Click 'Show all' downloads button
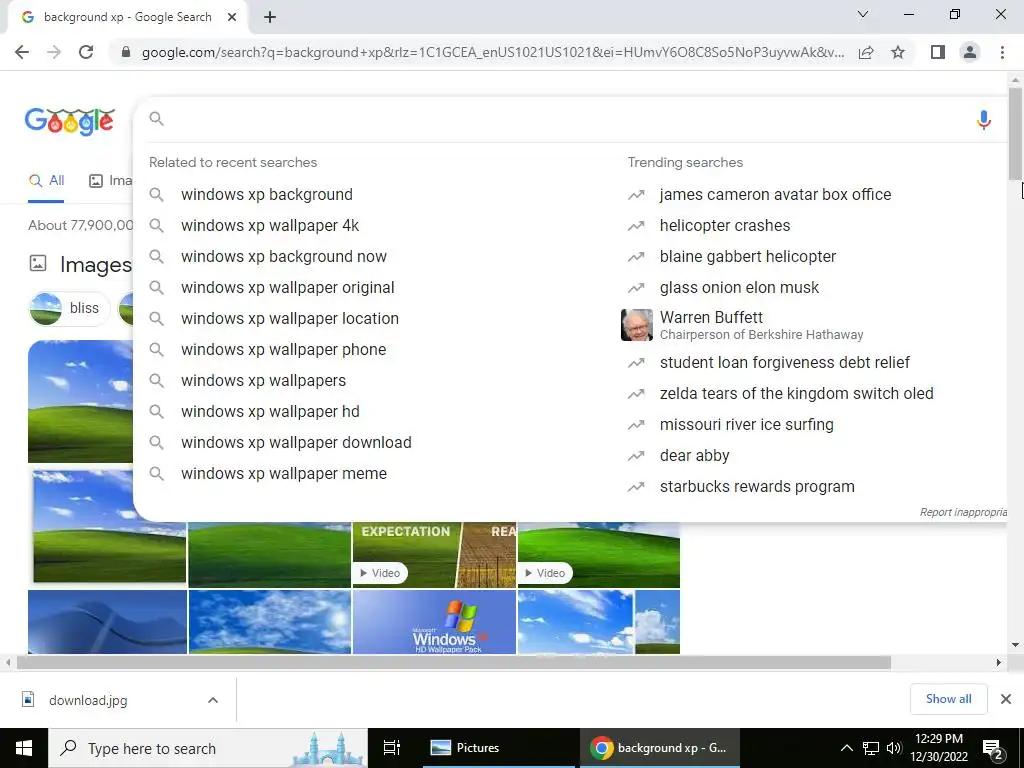1024x768 pixels. [x=948, y=699]
